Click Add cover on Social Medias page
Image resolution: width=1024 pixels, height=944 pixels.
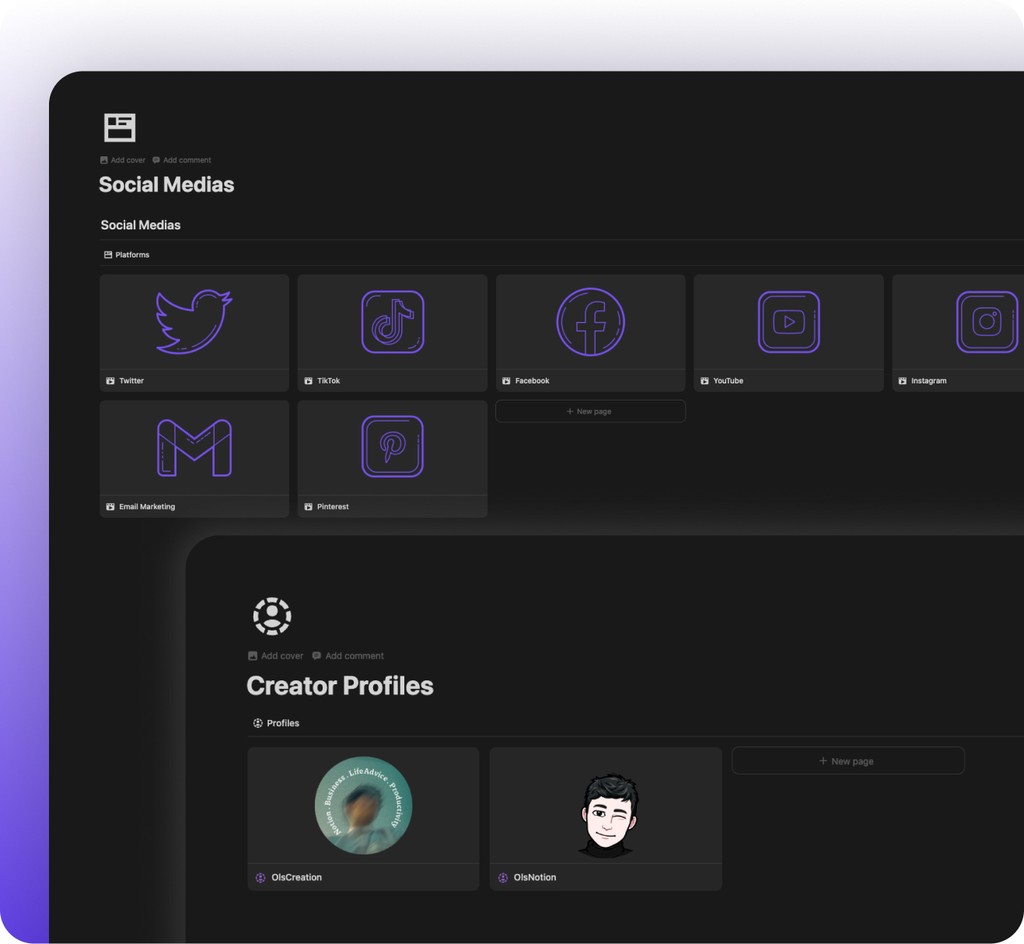(x=121, y=159)
